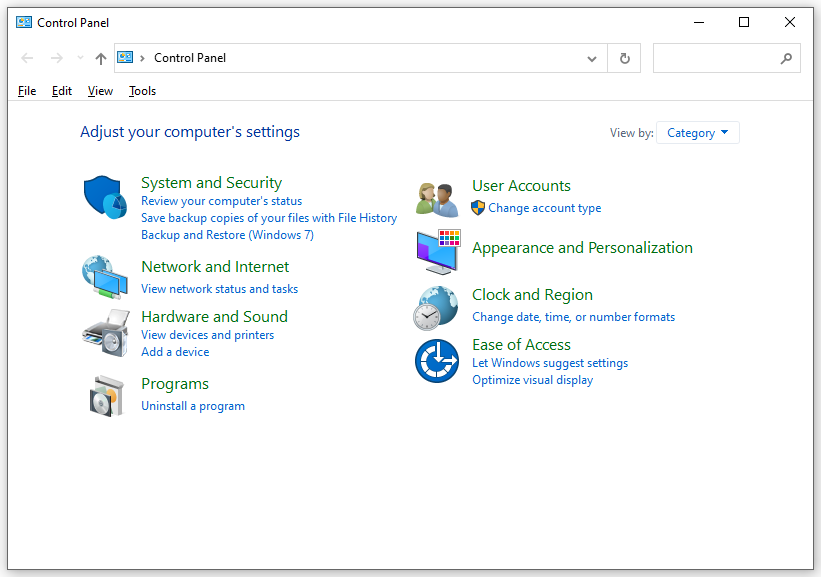Viewport: 821px width, 577px height.
Task: Click Control Panel icon in address bar
Action: click(125, 57)
